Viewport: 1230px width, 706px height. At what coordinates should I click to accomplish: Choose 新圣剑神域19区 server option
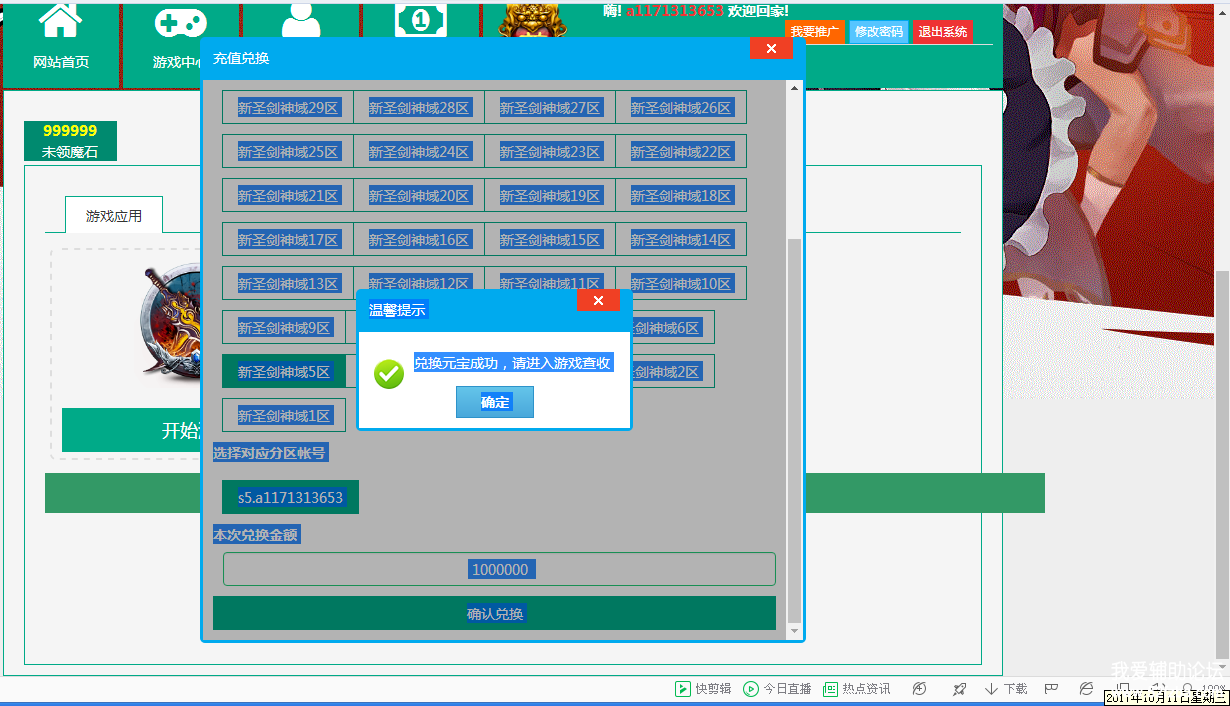tap(550, 196)
